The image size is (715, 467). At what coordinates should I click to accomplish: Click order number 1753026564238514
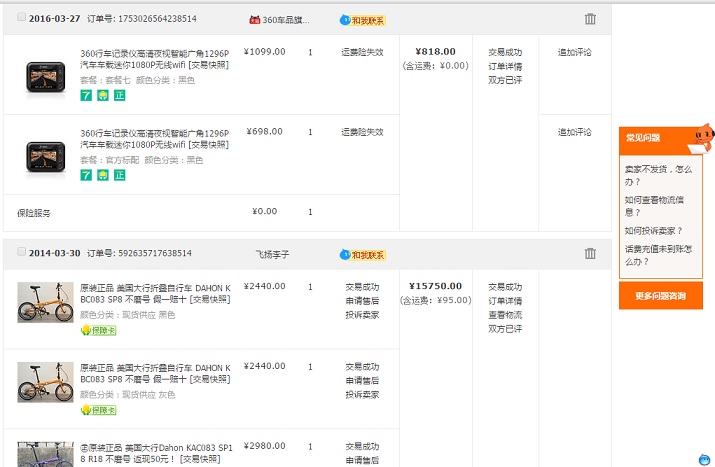[157, 19]
